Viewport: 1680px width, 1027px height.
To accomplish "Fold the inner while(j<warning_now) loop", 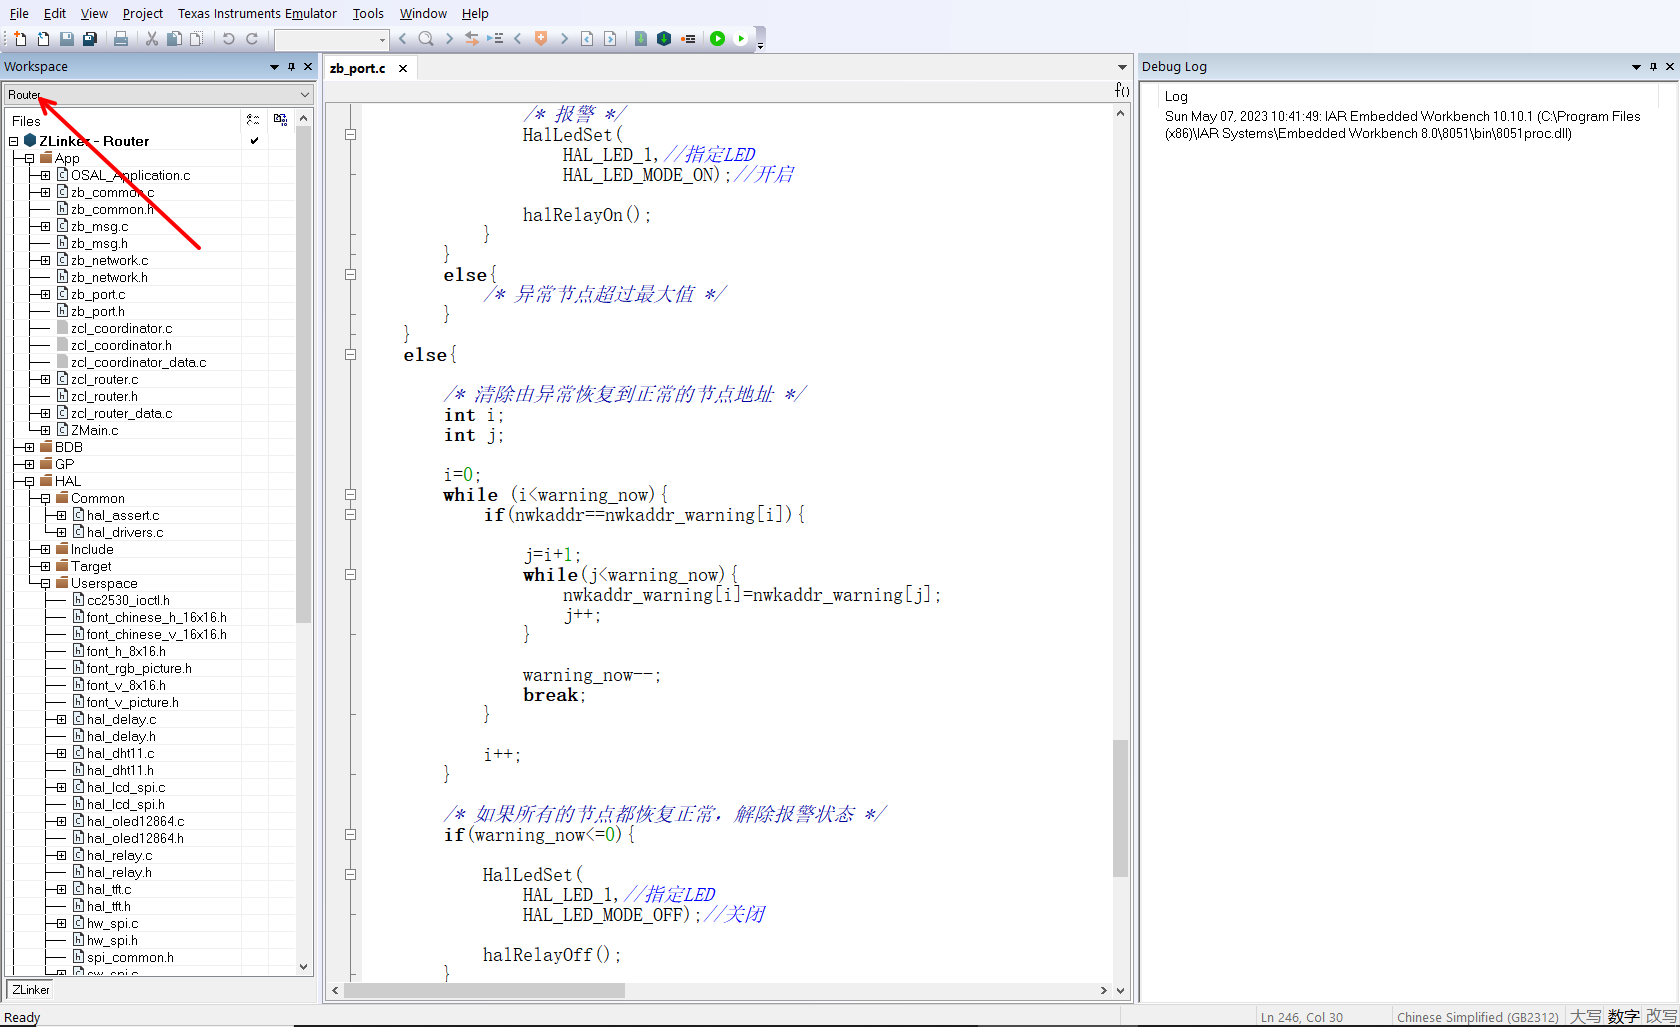I will point(350,574).
